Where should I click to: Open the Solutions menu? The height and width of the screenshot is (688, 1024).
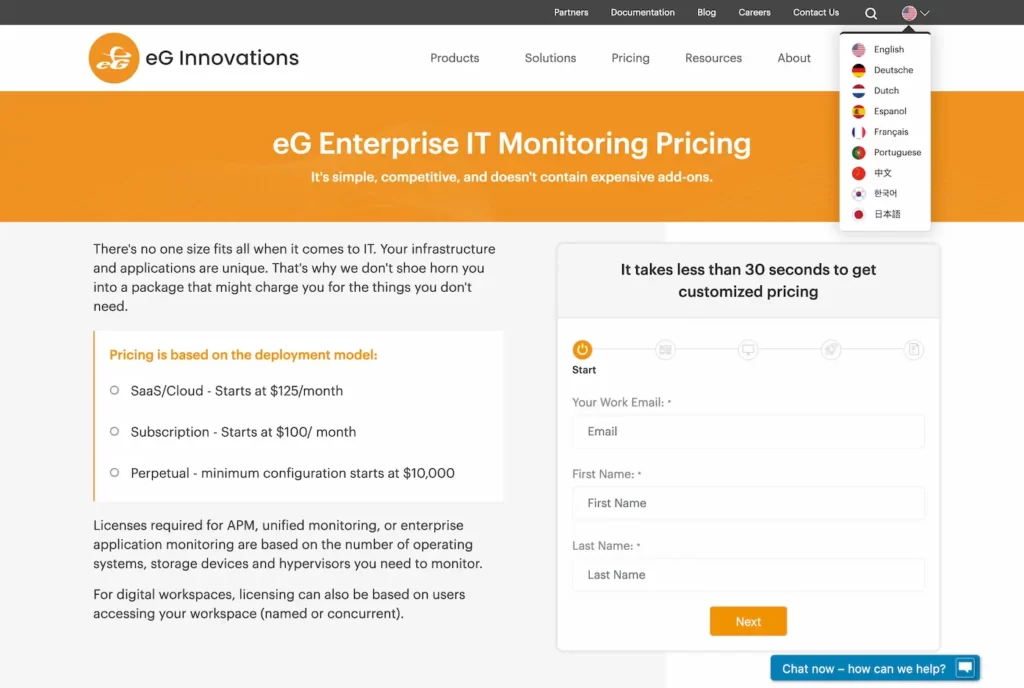pyautogui.click(x=549, y=58)
